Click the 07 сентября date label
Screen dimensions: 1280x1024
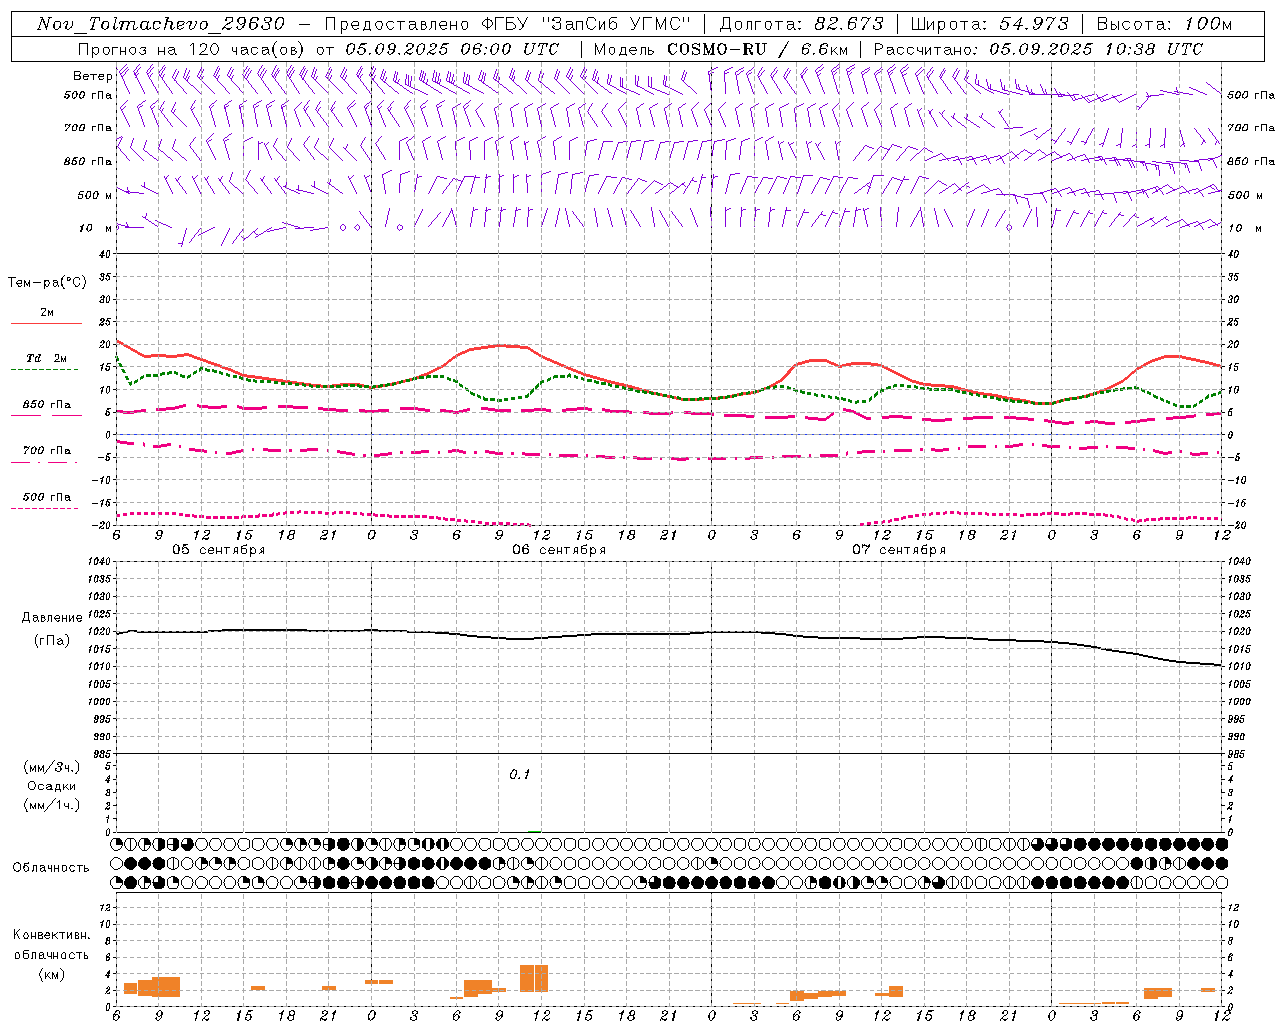899,550
